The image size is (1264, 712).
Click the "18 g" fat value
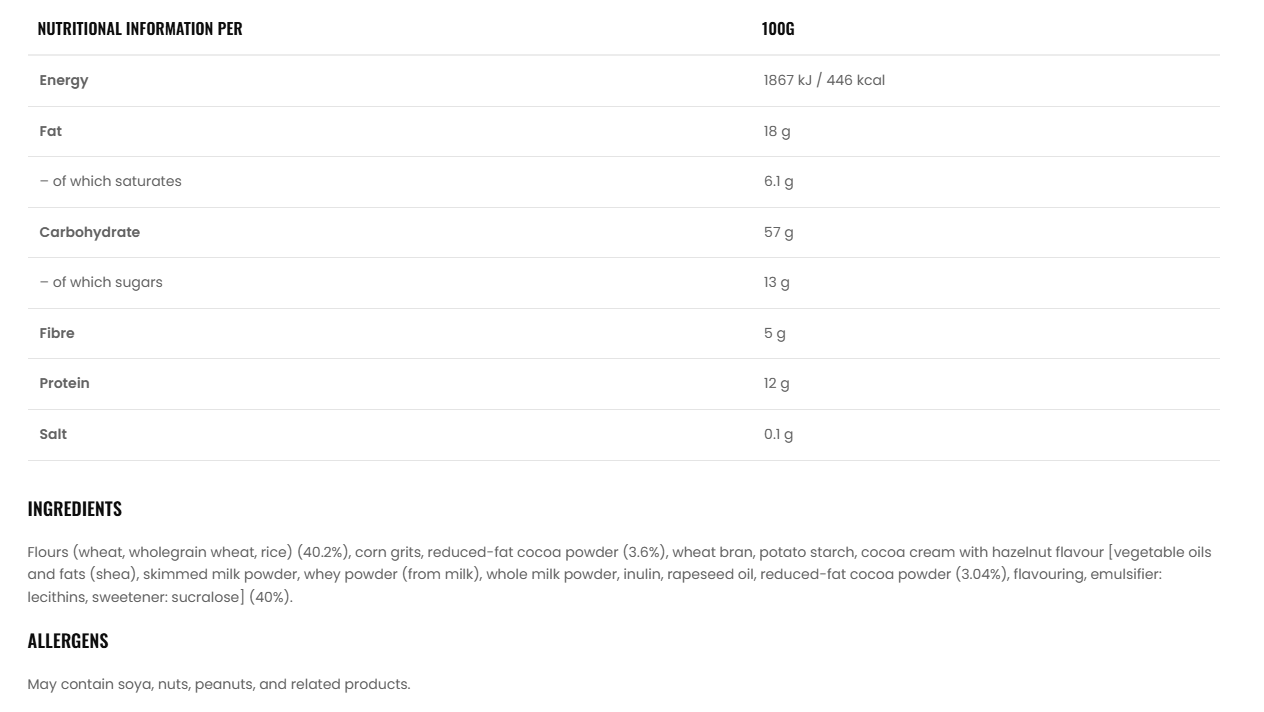pyautogui.click(x=777, y=131)
